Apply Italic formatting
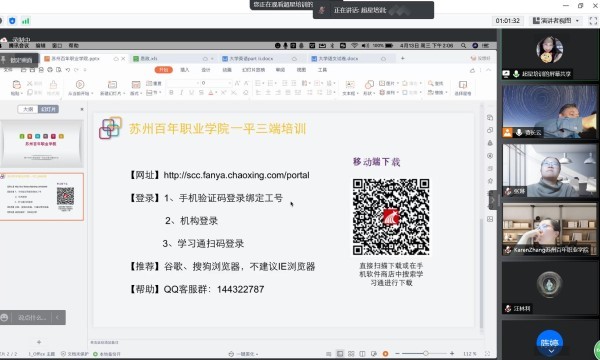Screen dimensions: 600x360 [x=181, y=93]
